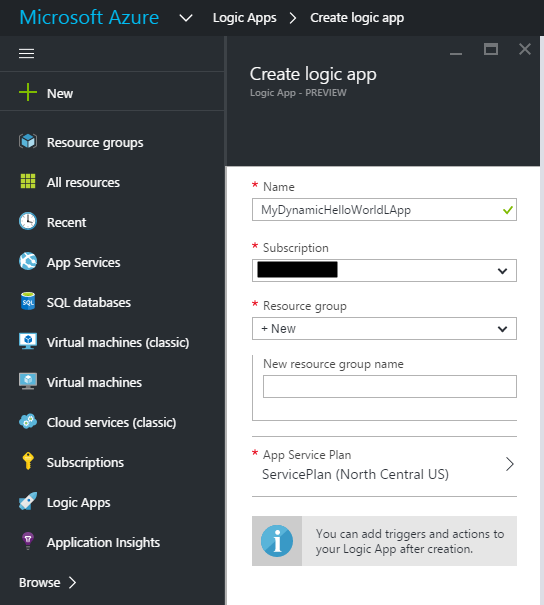Go to Cloud services (classic)
This screenshot has height=605, width=544.
(112, 422)
